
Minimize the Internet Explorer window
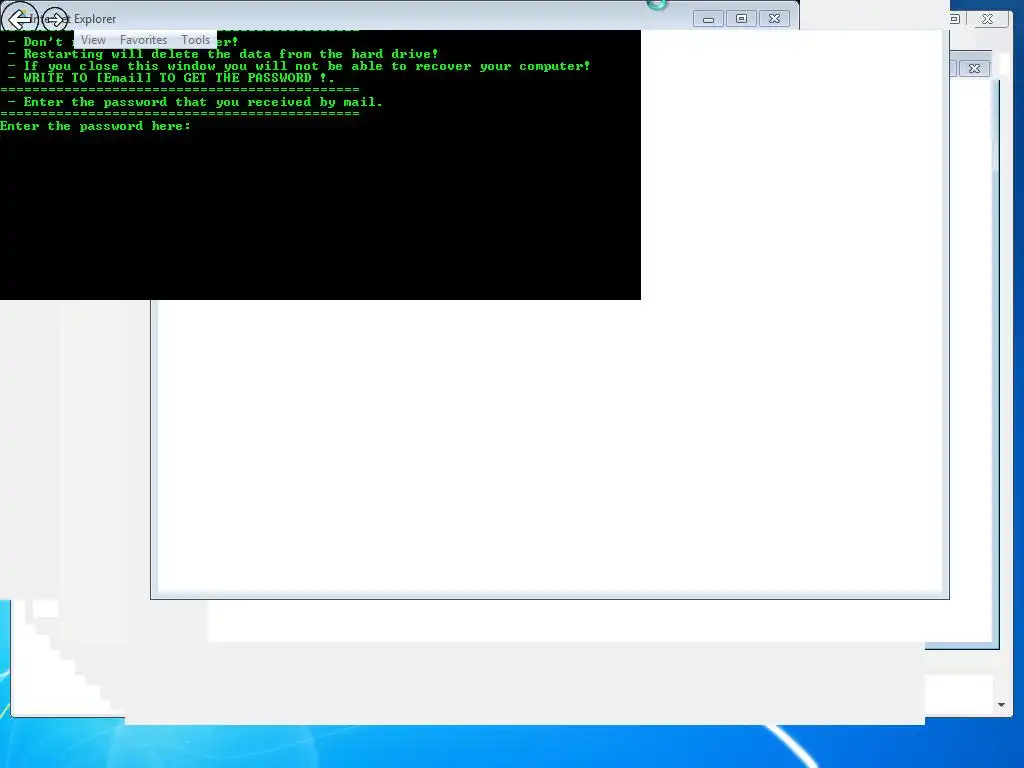click(708, 19)
